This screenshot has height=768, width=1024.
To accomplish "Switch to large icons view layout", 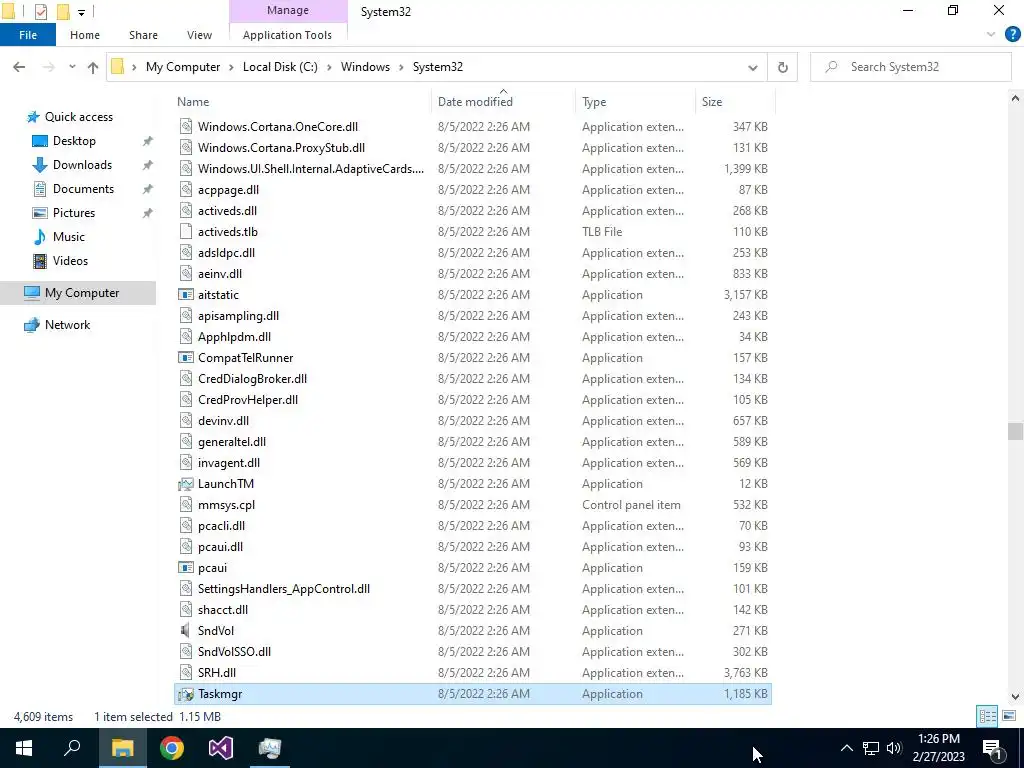I will click(x=1008, y=716).
